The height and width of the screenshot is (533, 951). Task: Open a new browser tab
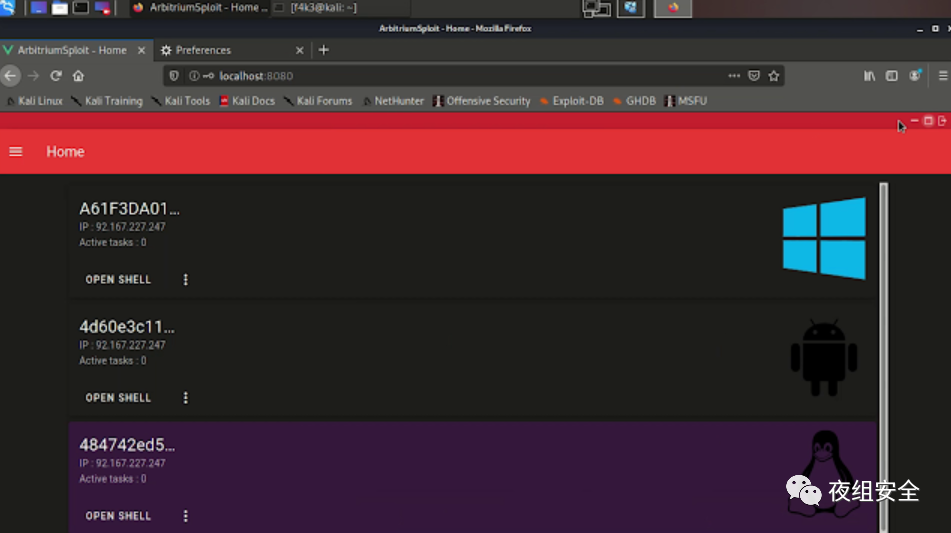point(324,50)
